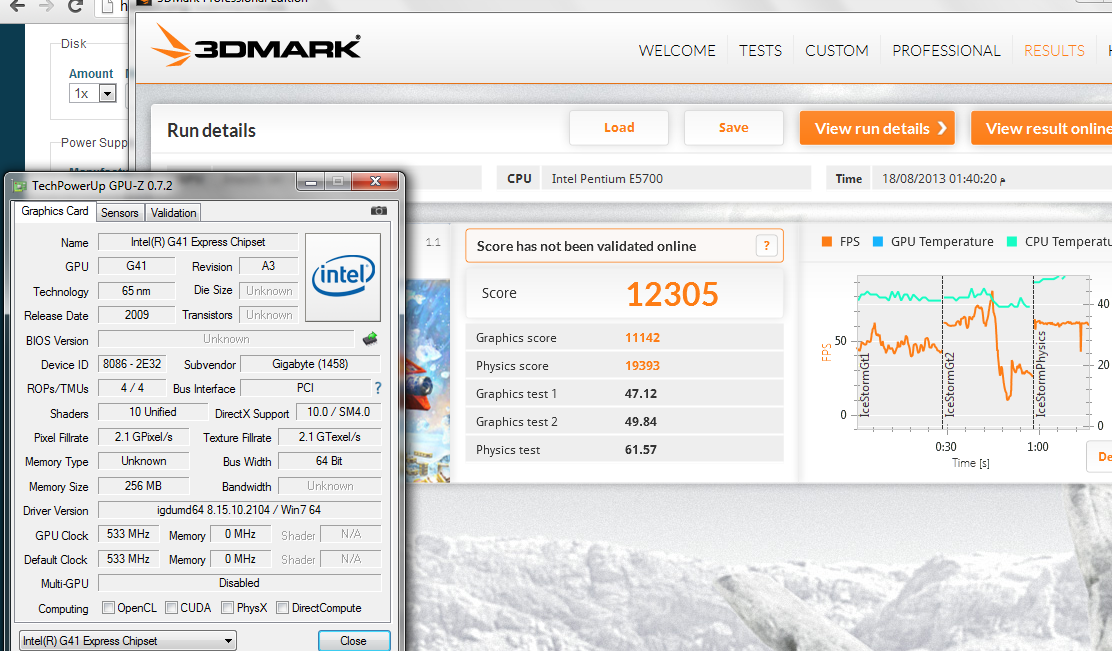Screen dimensions: 1112x651
Task: Click the BIOS save chip icon in GPU-Z
Action: [369, 339]
